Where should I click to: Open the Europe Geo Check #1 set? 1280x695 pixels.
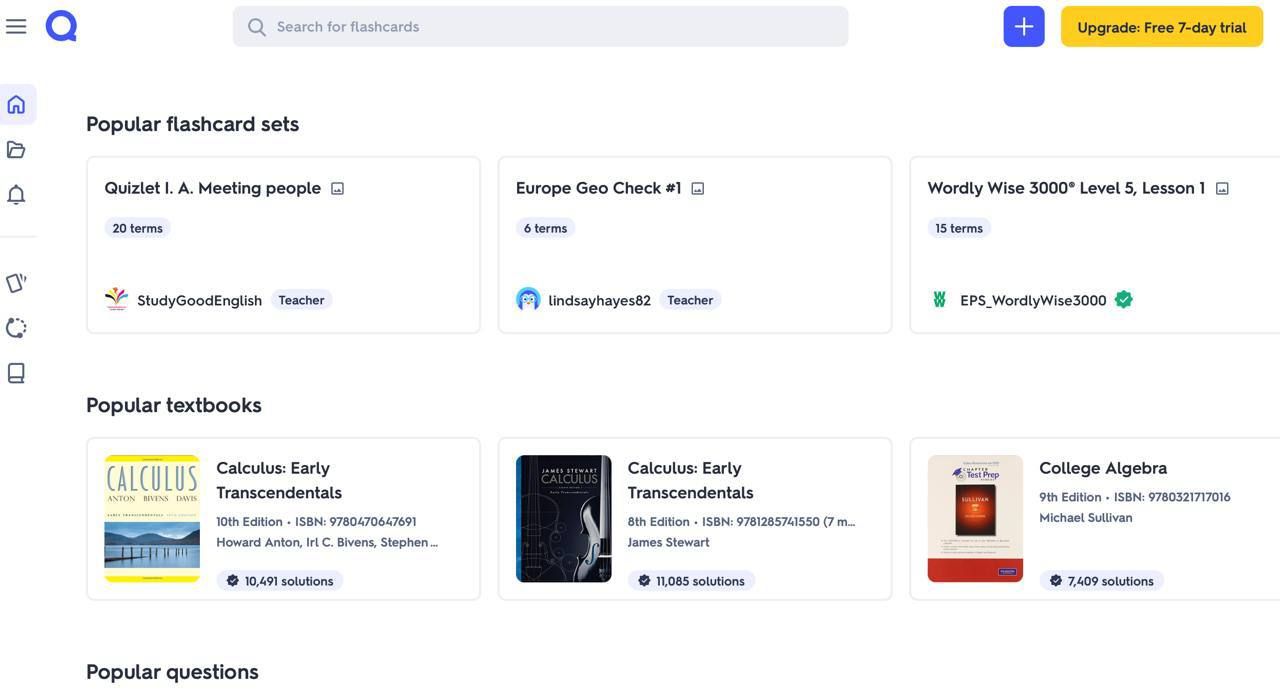coord(598,188)
